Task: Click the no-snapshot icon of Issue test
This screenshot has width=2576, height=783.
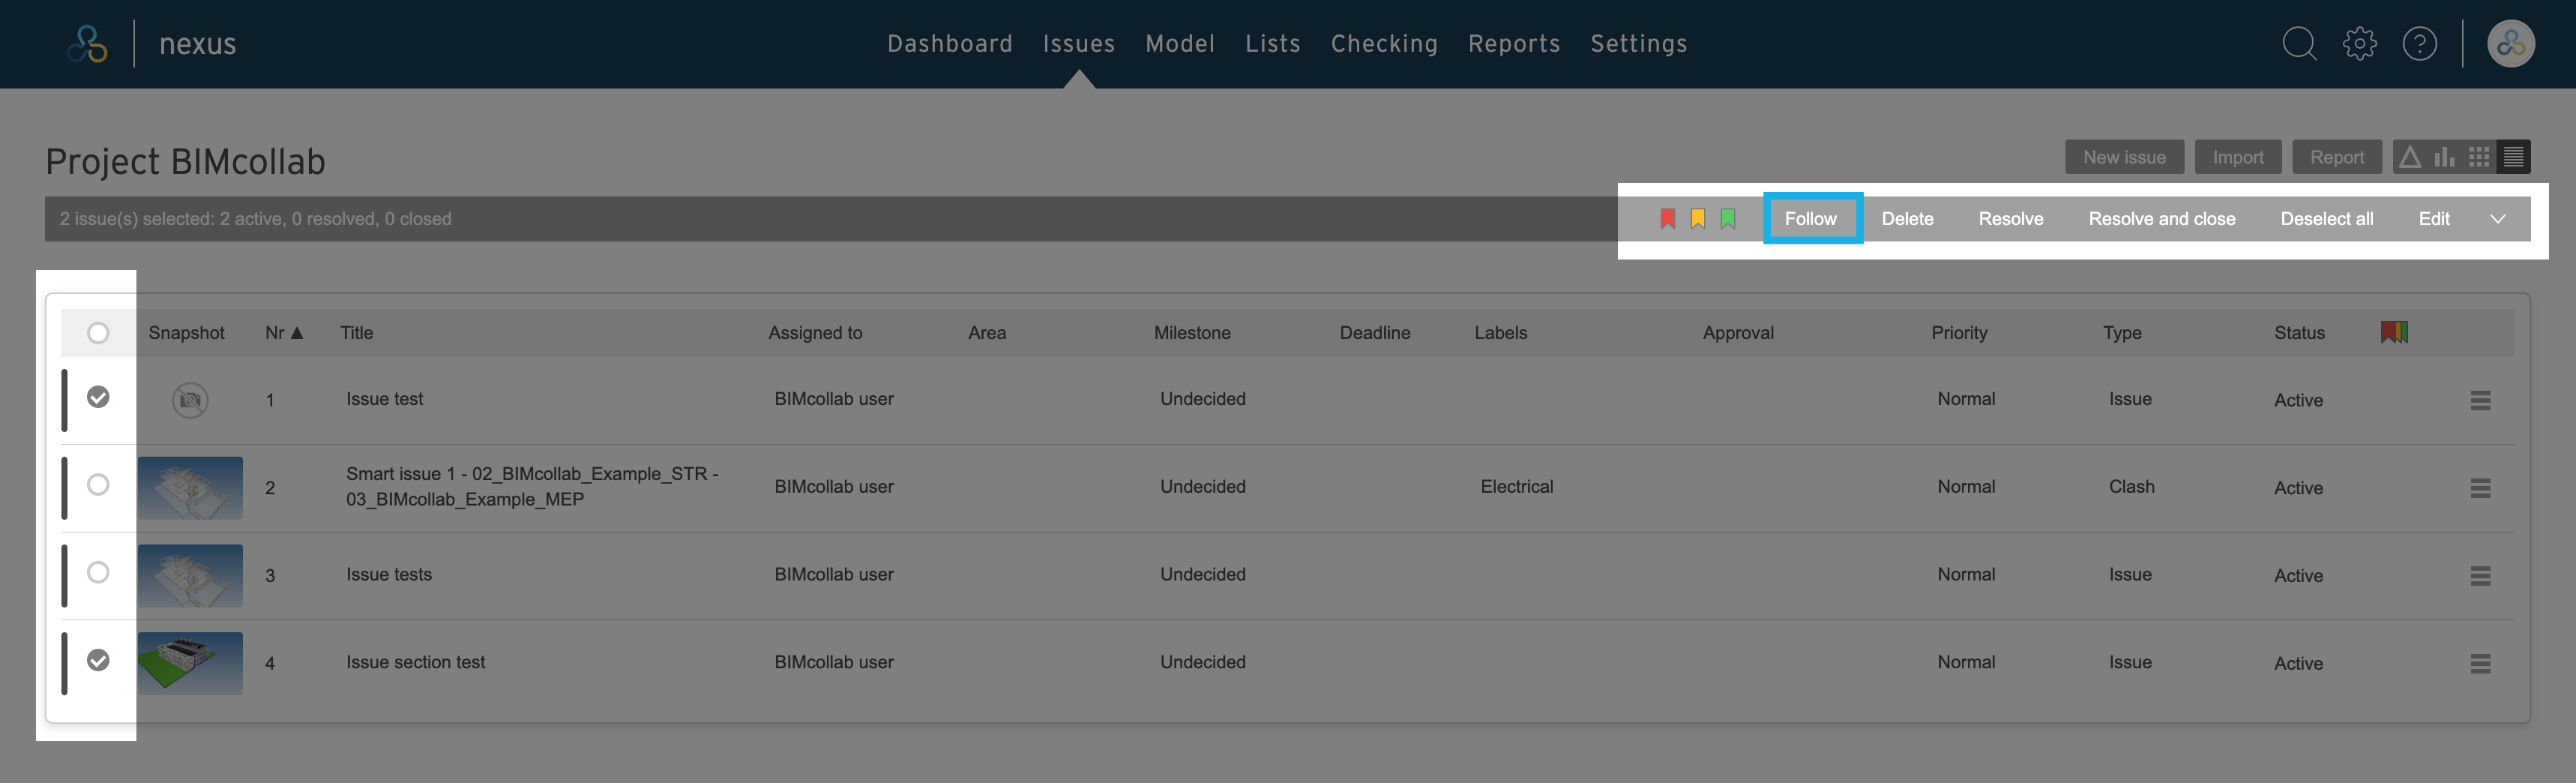Action: [190, 400]
